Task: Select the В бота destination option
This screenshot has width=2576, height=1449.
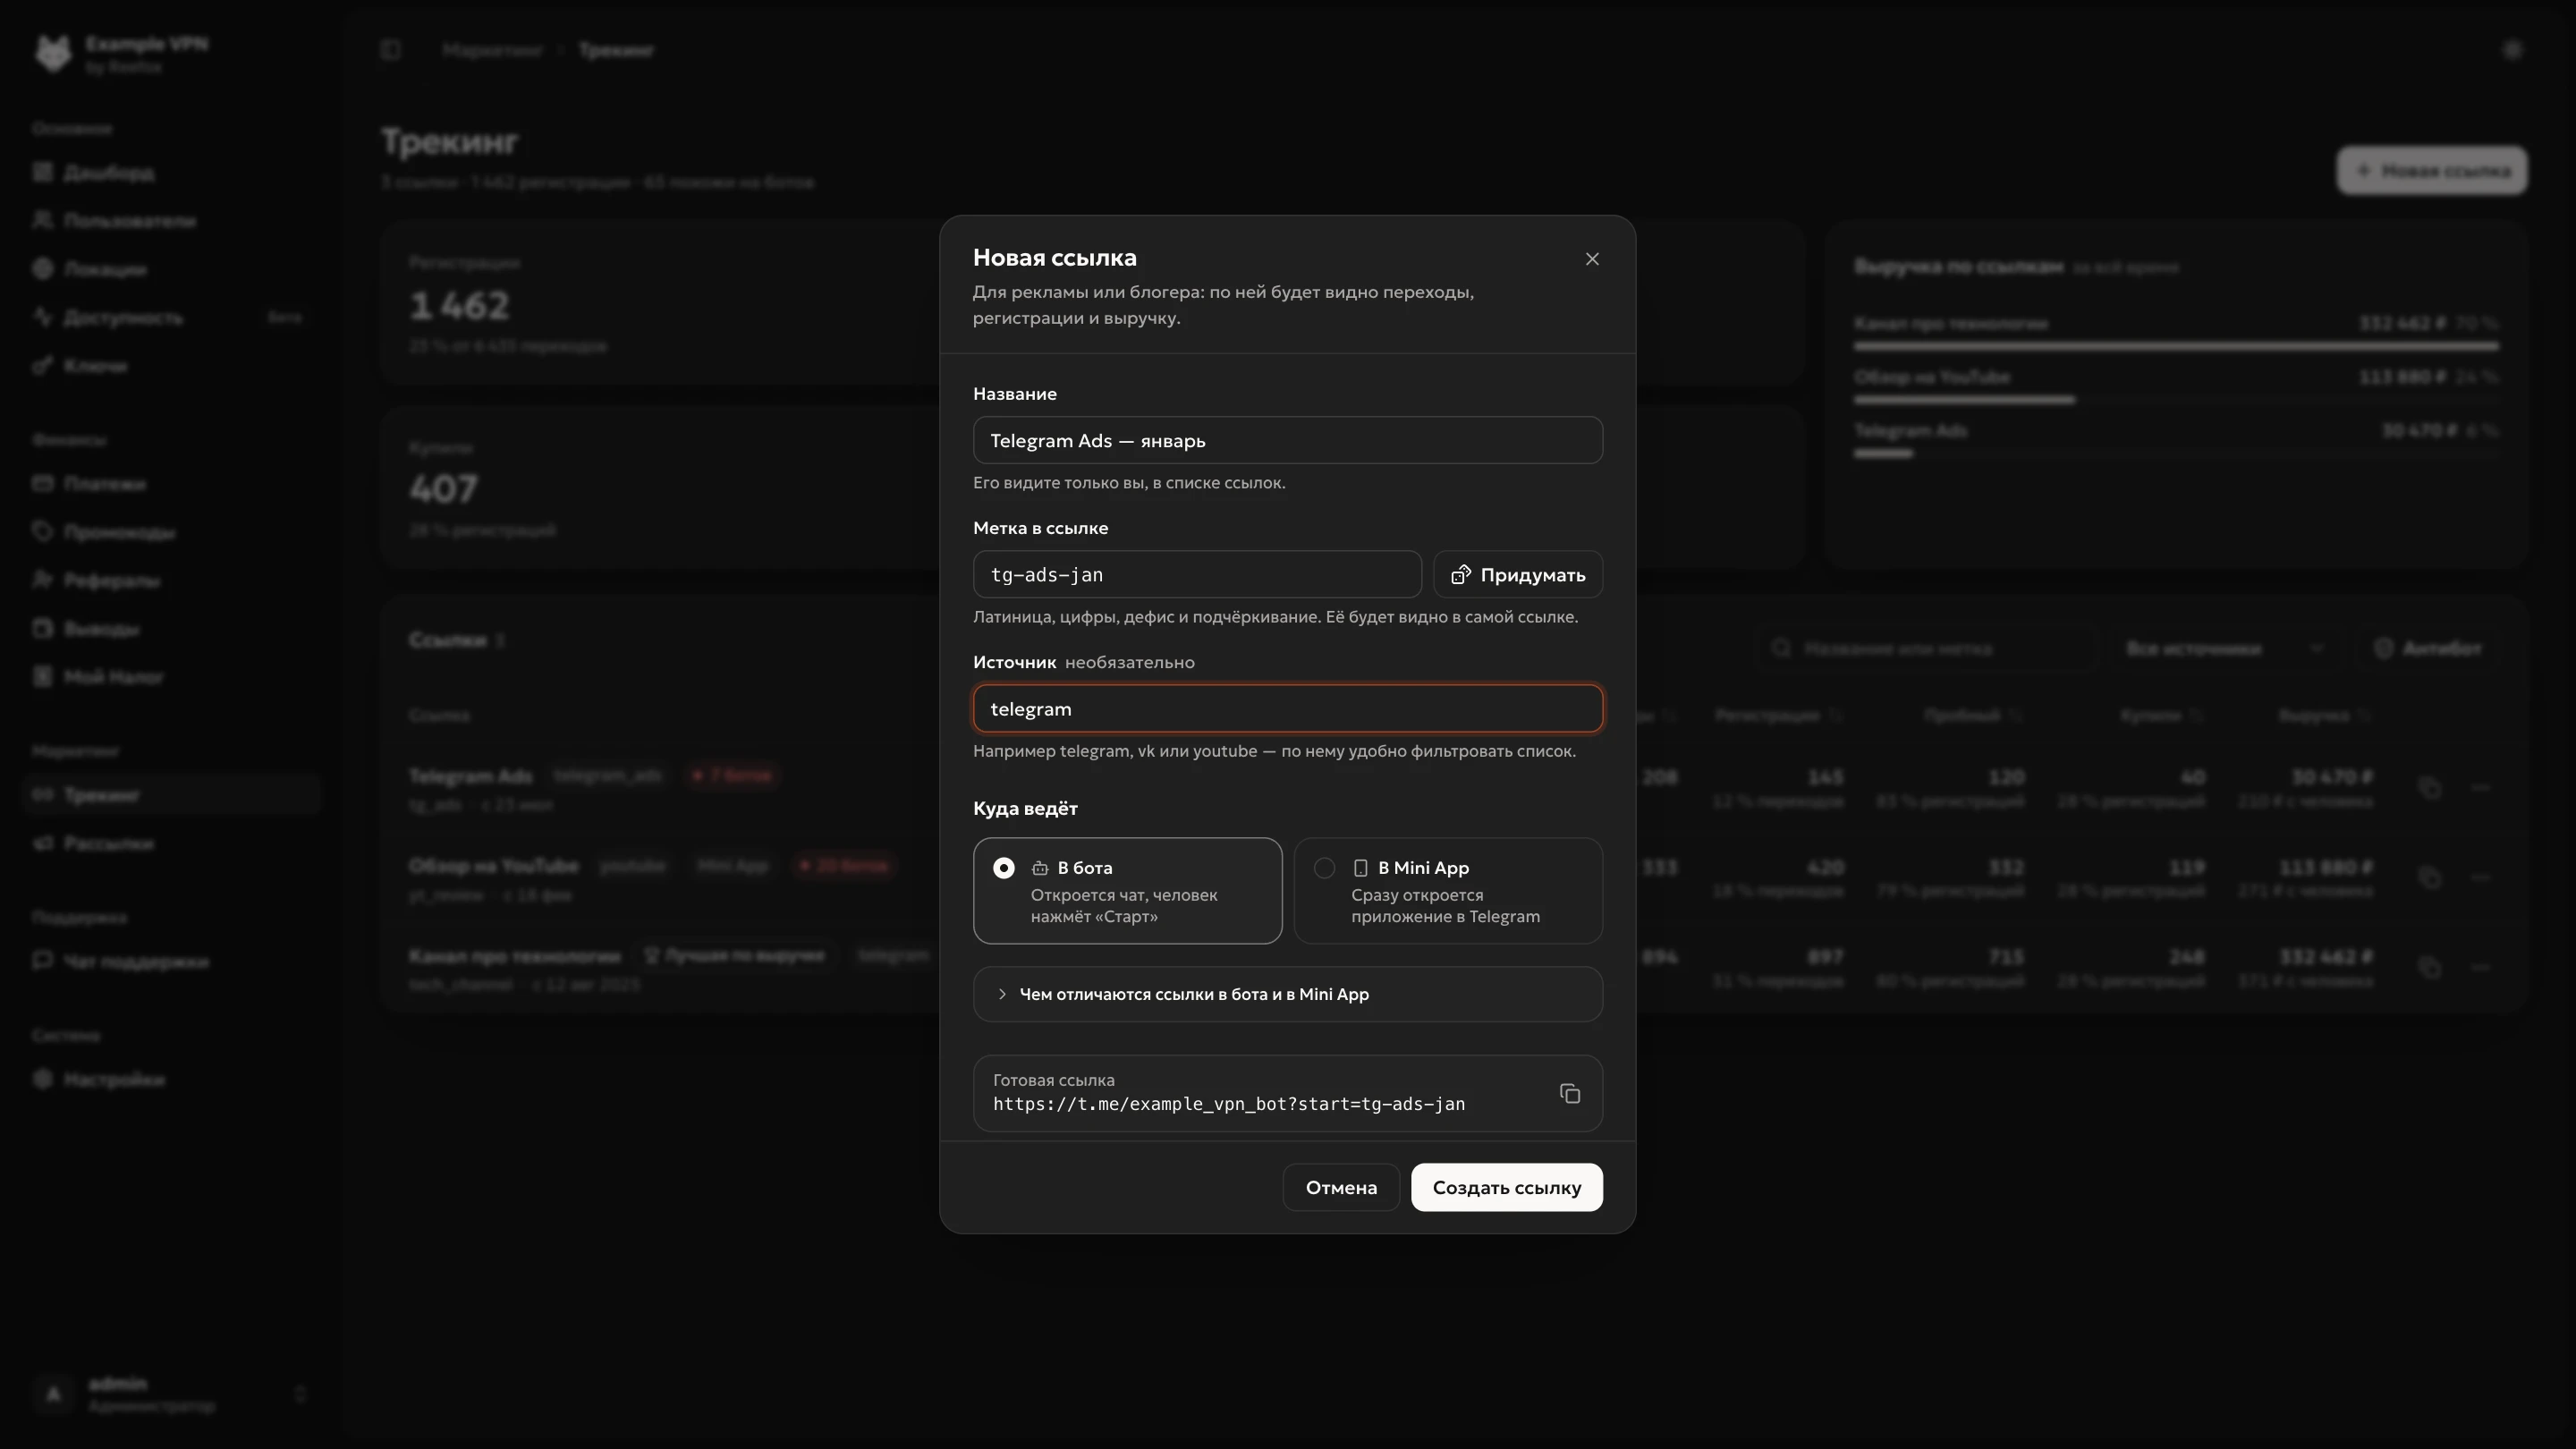Action: [1127, 891]
